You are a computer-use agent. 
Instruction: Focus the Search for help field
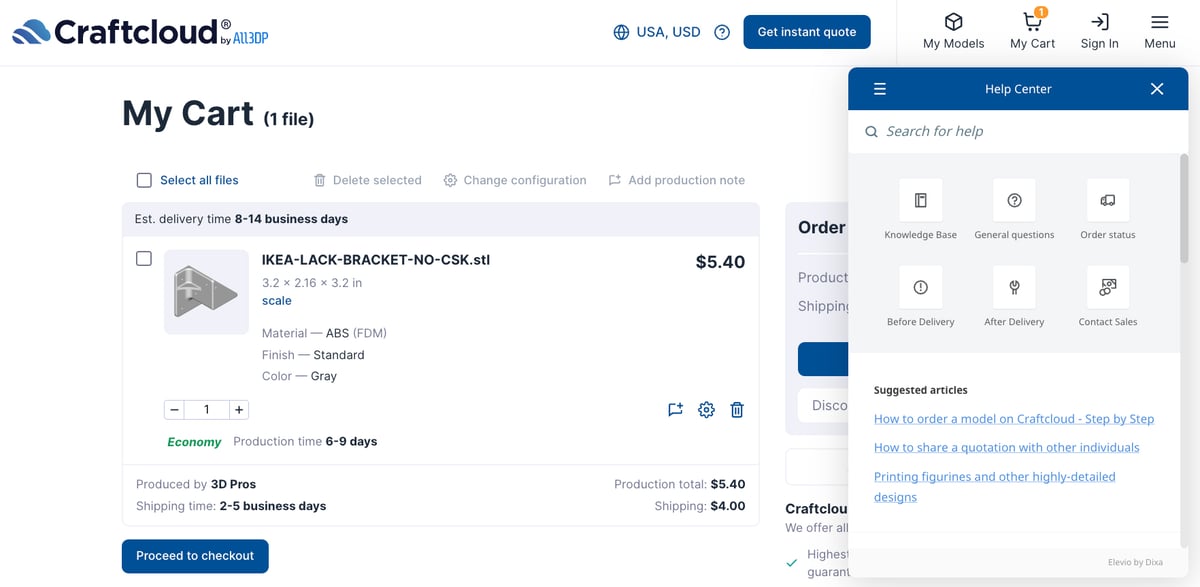[x=1018, y=131]
